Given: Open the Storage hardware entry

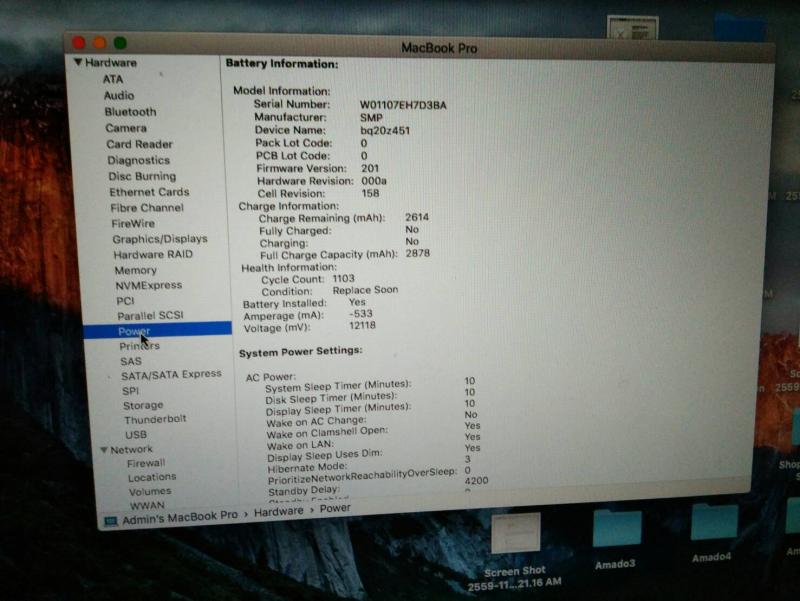Looking at the screenshot, I should tap(143, 406).
